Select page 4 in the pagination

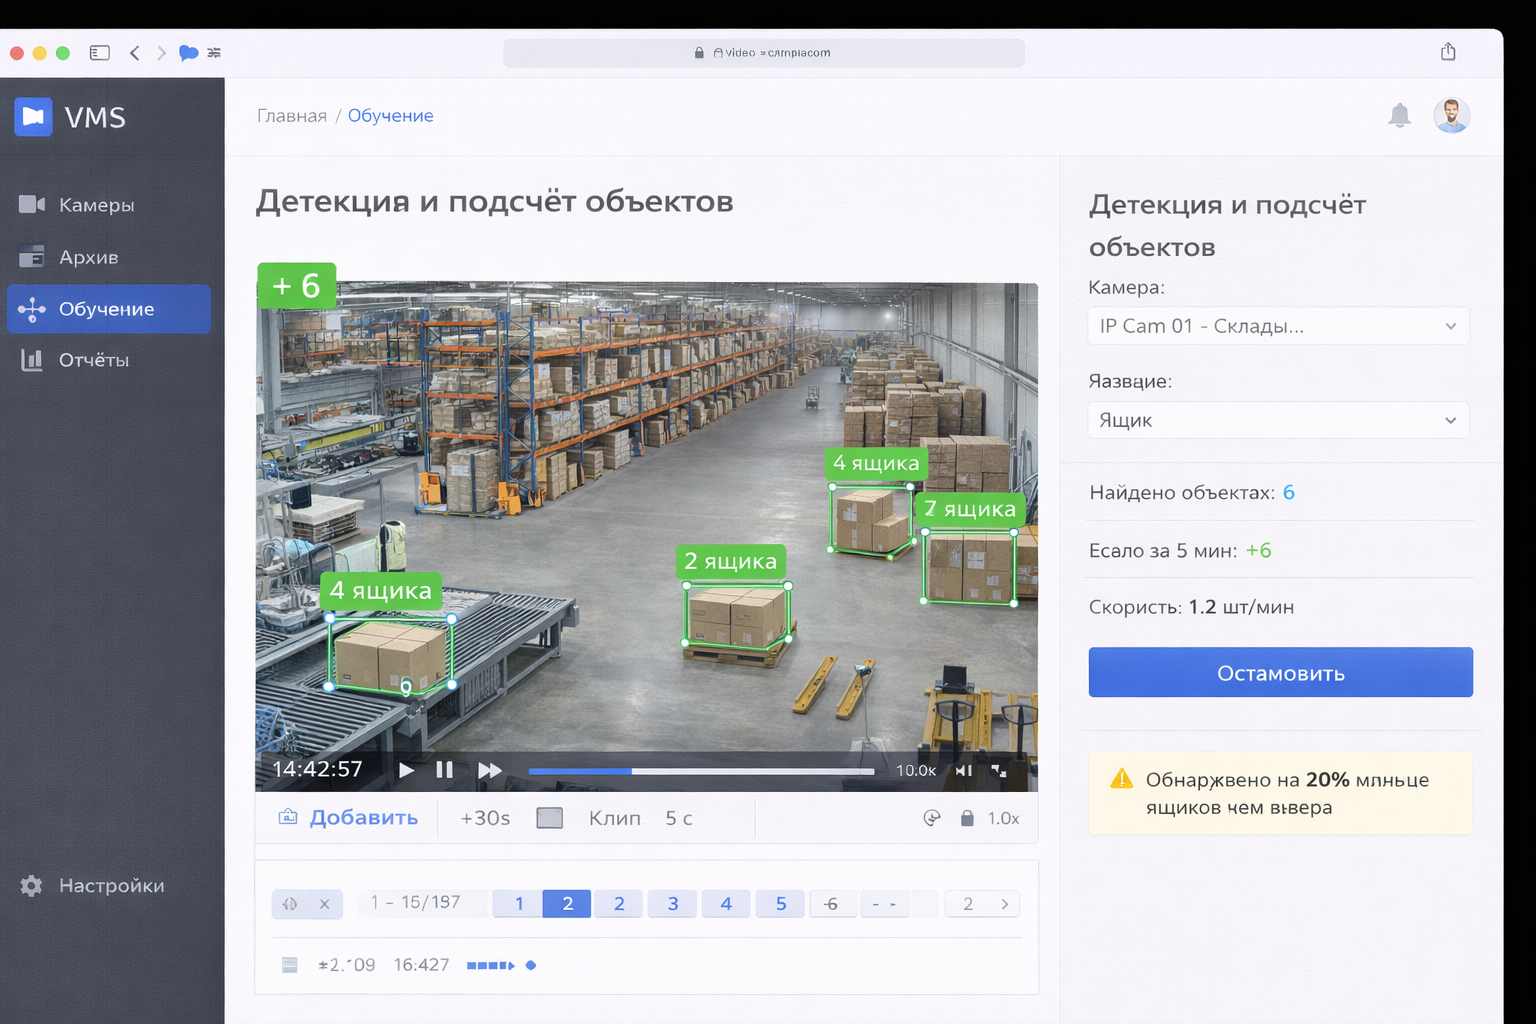[x=726, y=904]
